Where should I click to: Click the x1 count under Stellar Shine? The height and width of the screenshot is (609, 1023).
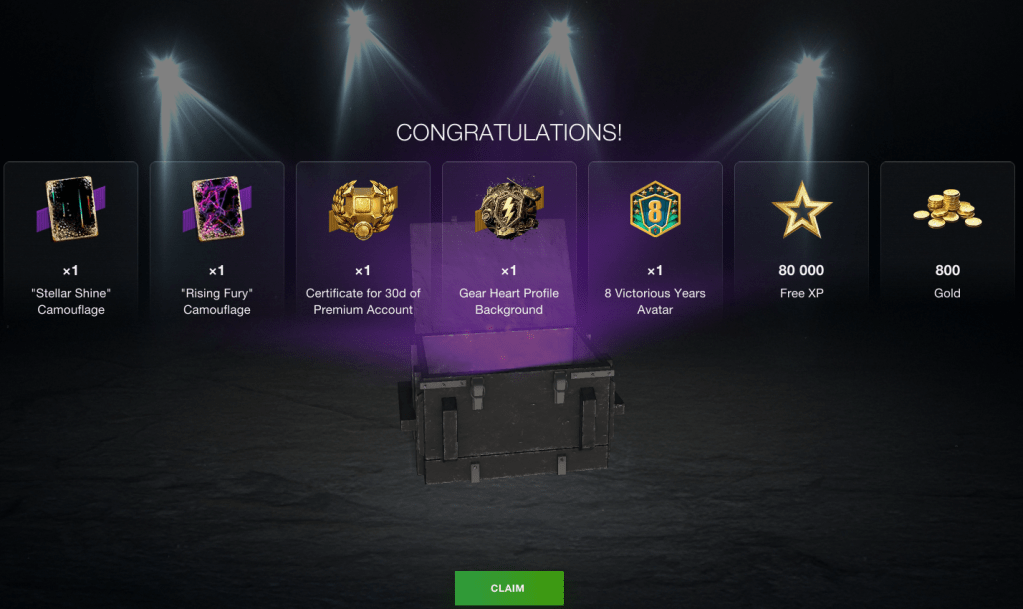[x=70, y=270]
